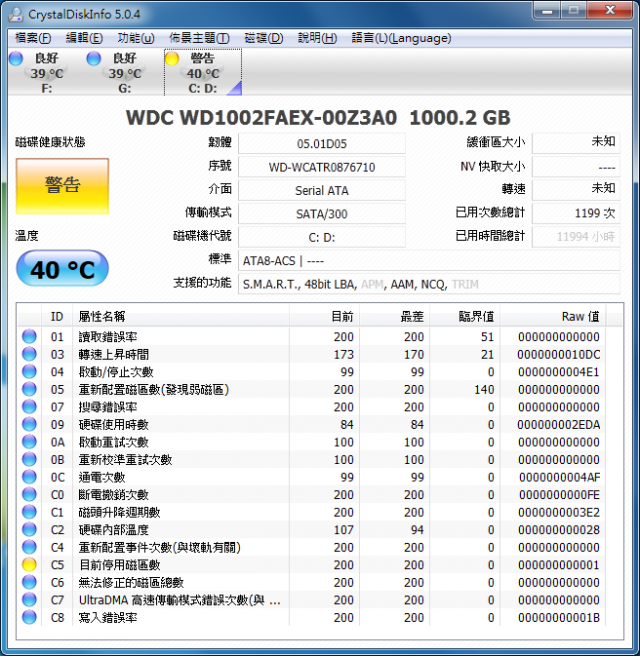640x657 pixels.
Task: Open the 功能(u) menu
Action: click(136, 38)
